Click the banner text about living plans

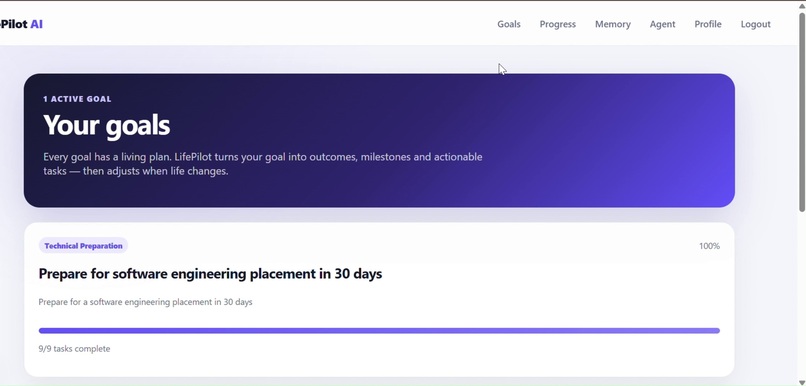[x=263, y=163]
